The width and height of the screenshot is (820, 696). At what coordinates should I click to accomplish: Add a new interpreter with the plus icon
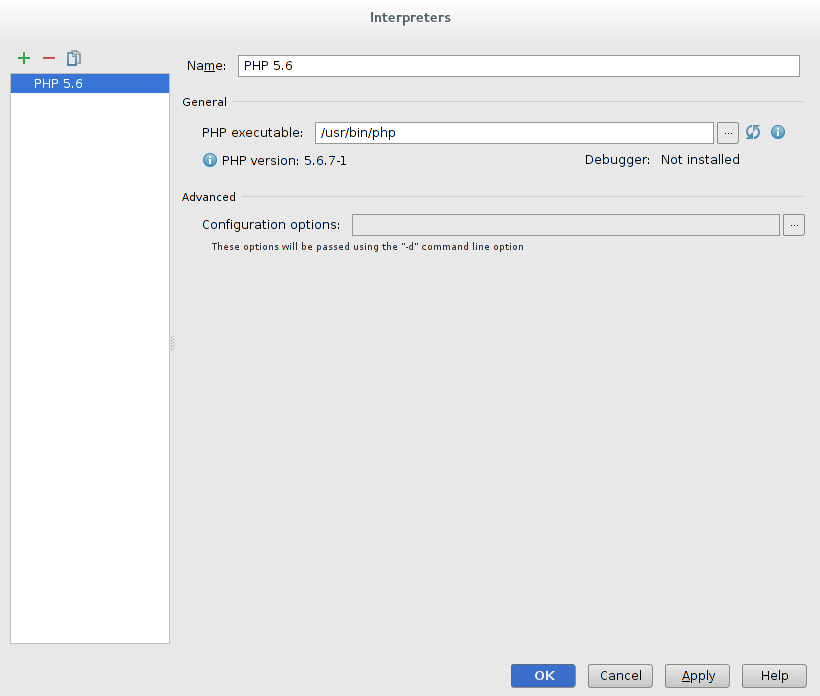[24, 59]
